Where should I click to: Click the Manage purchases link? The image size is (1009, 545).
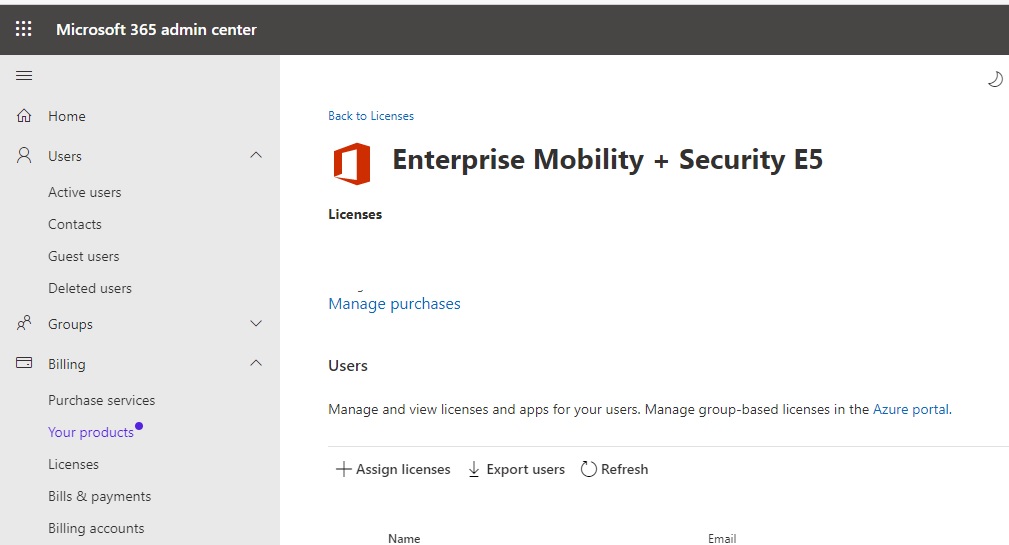click(394, 304)
